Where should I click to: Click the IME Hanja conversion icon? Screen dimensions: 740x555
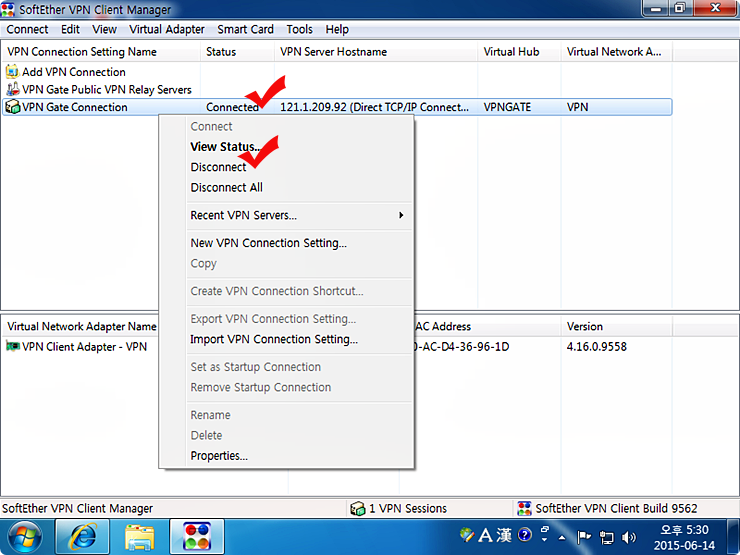(504, 535)
